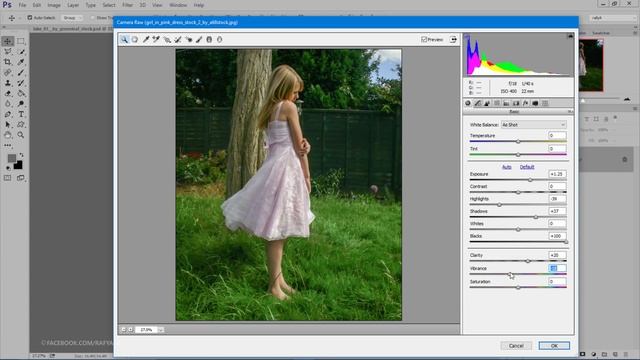Open the File menu
640x360 pixels.
coord(22,5)
